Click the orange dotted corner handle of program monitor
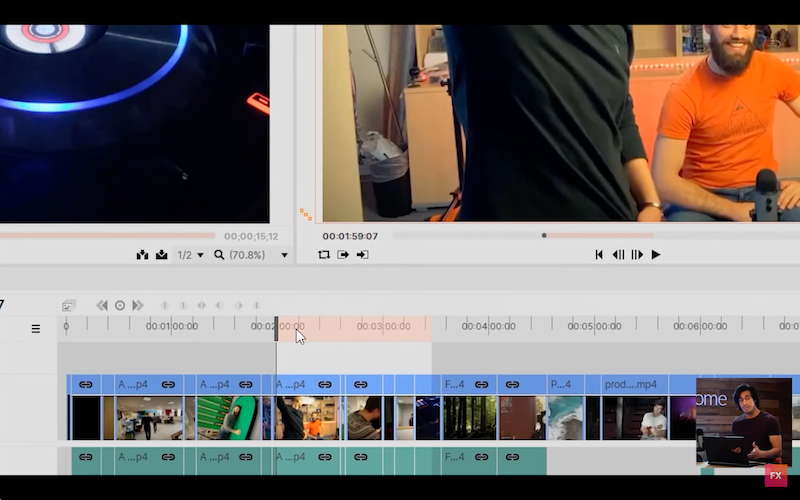800x500 pixels. tap(306, 214)
